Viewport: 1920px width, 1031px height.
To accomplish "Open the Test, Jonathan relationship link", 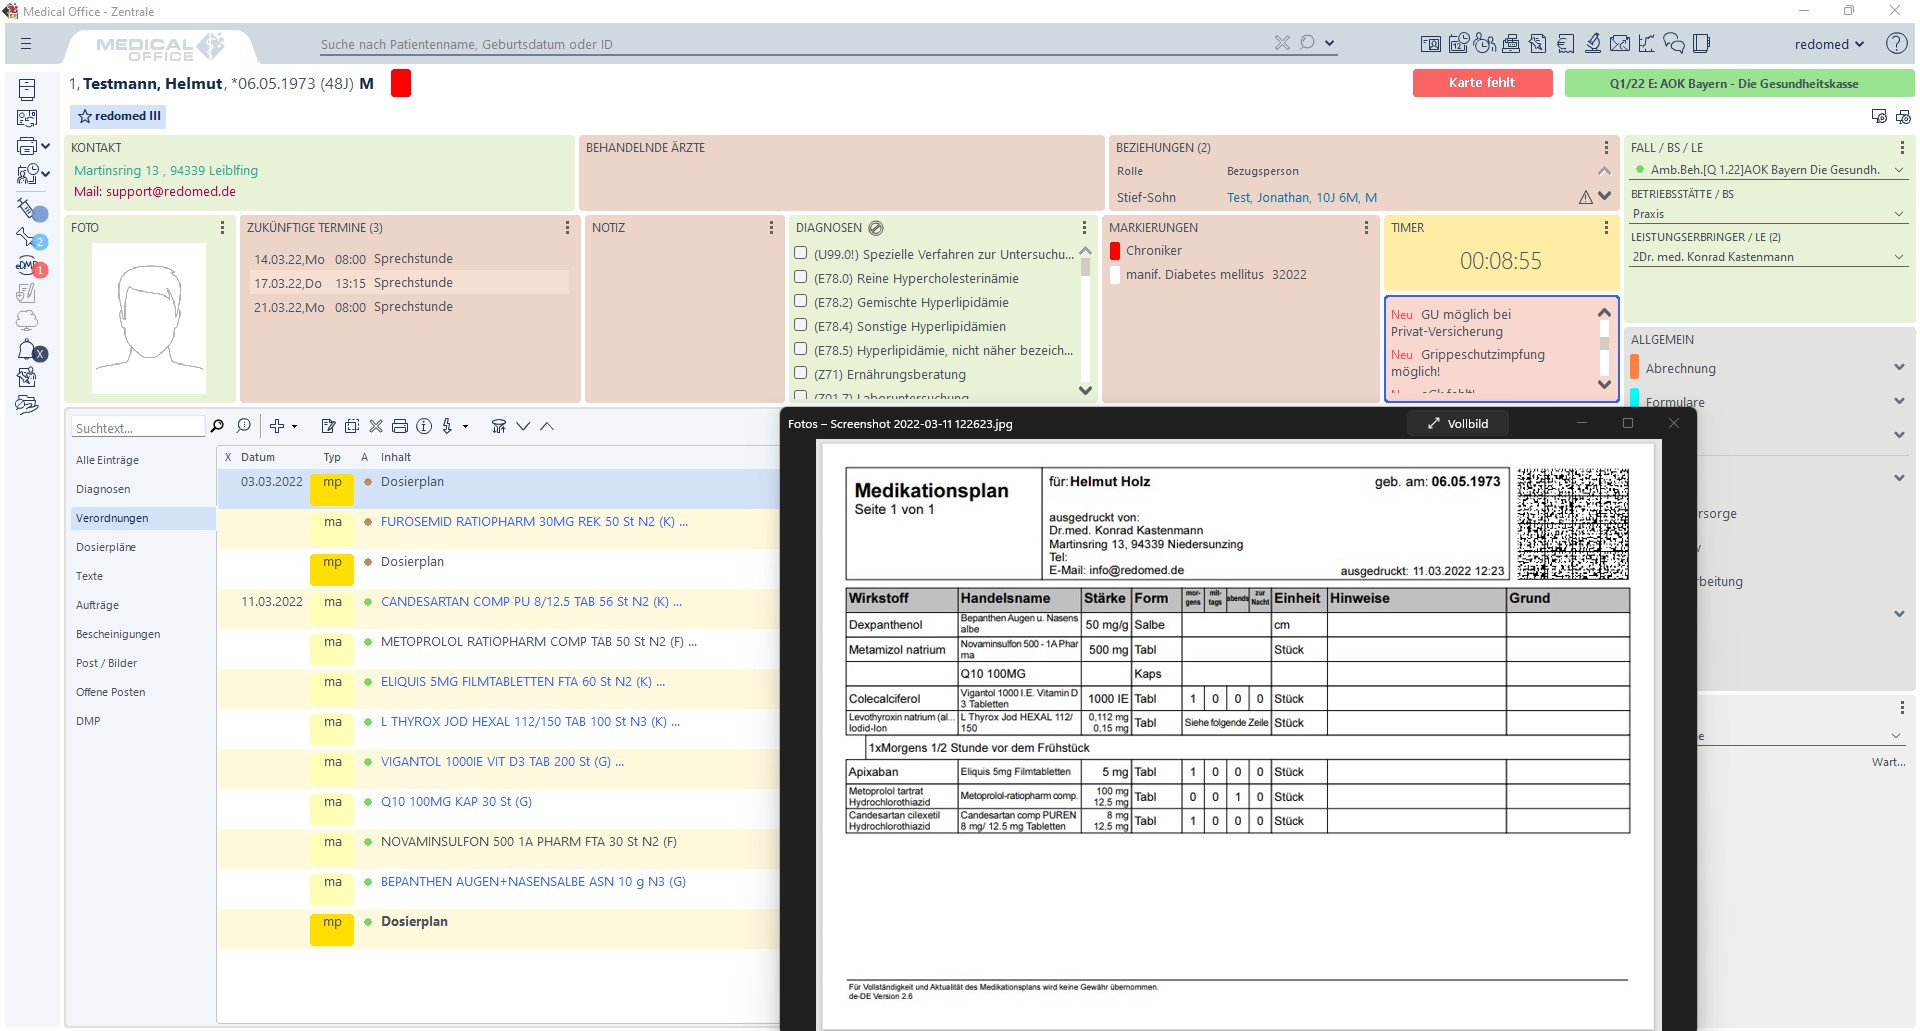I will pos(1302,197).
